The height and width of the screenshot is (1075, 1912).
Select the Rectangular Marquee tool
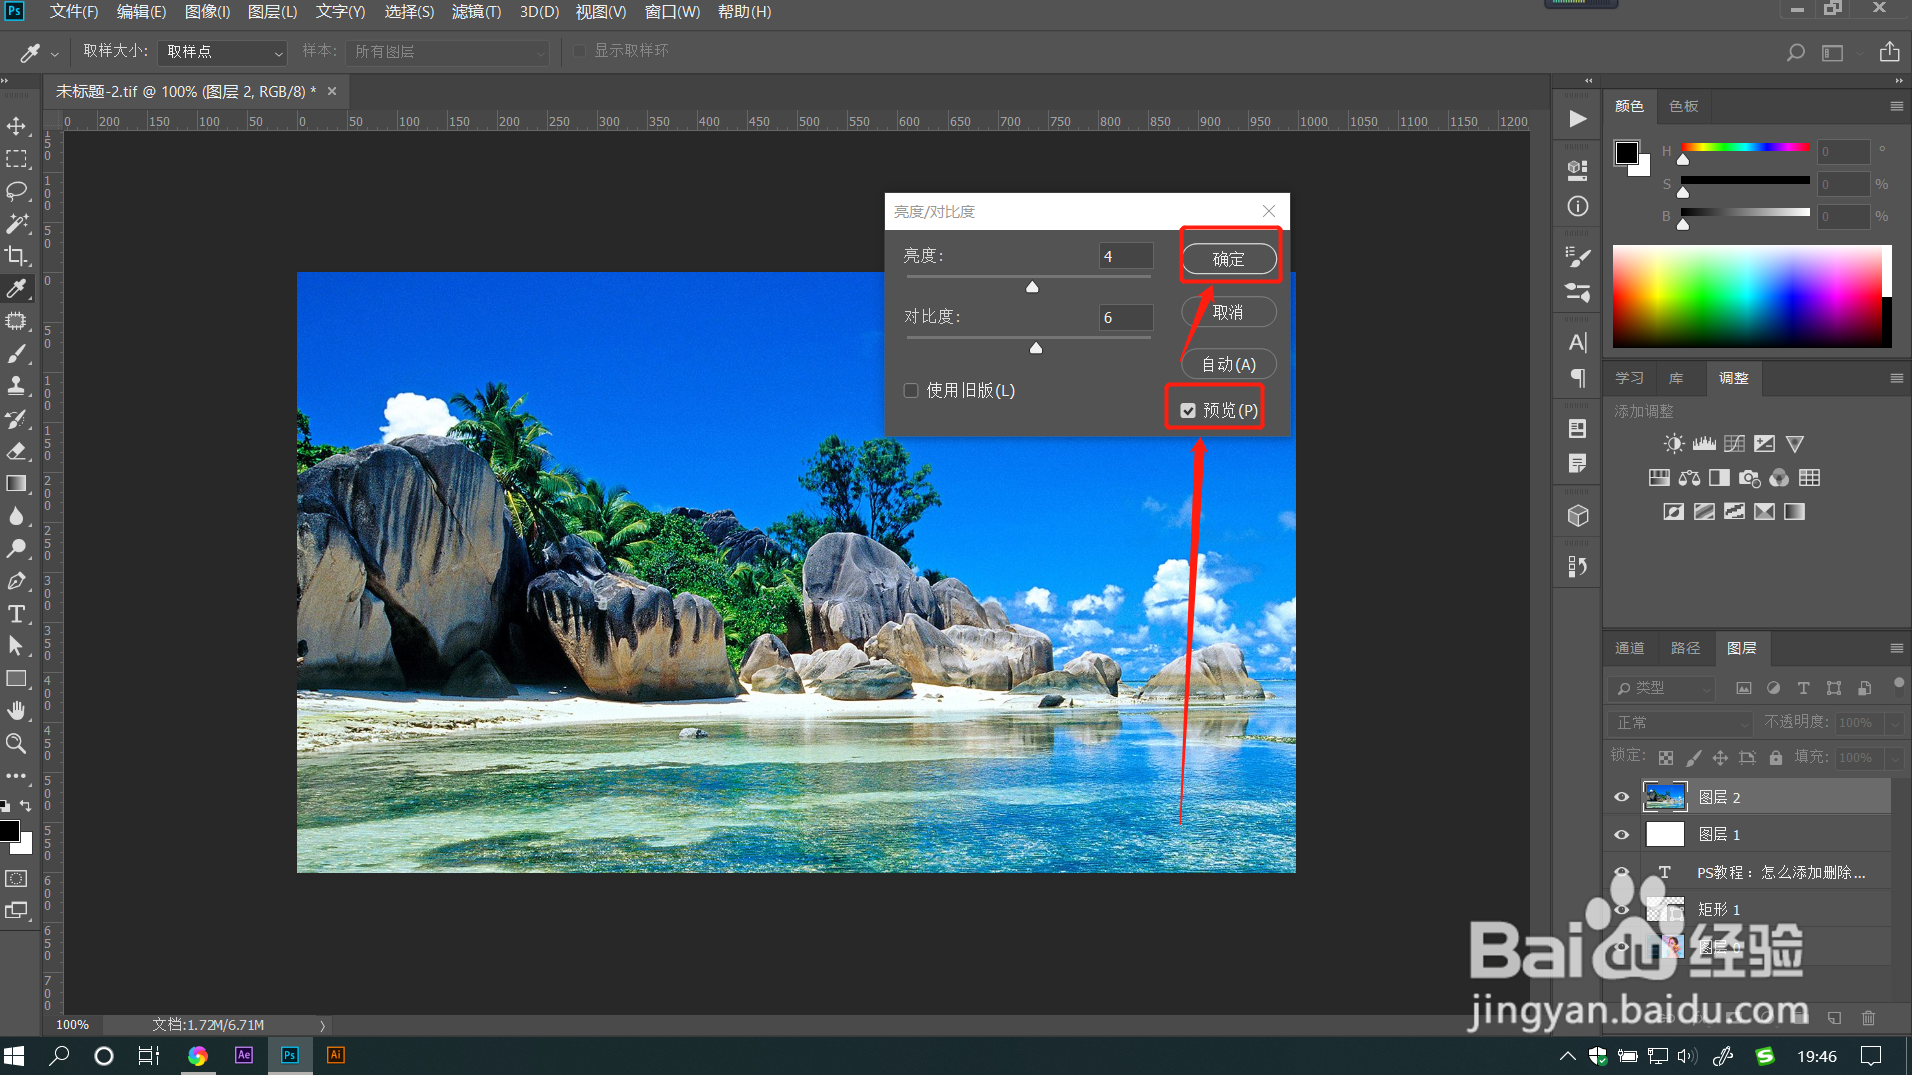tap(17, 159)
